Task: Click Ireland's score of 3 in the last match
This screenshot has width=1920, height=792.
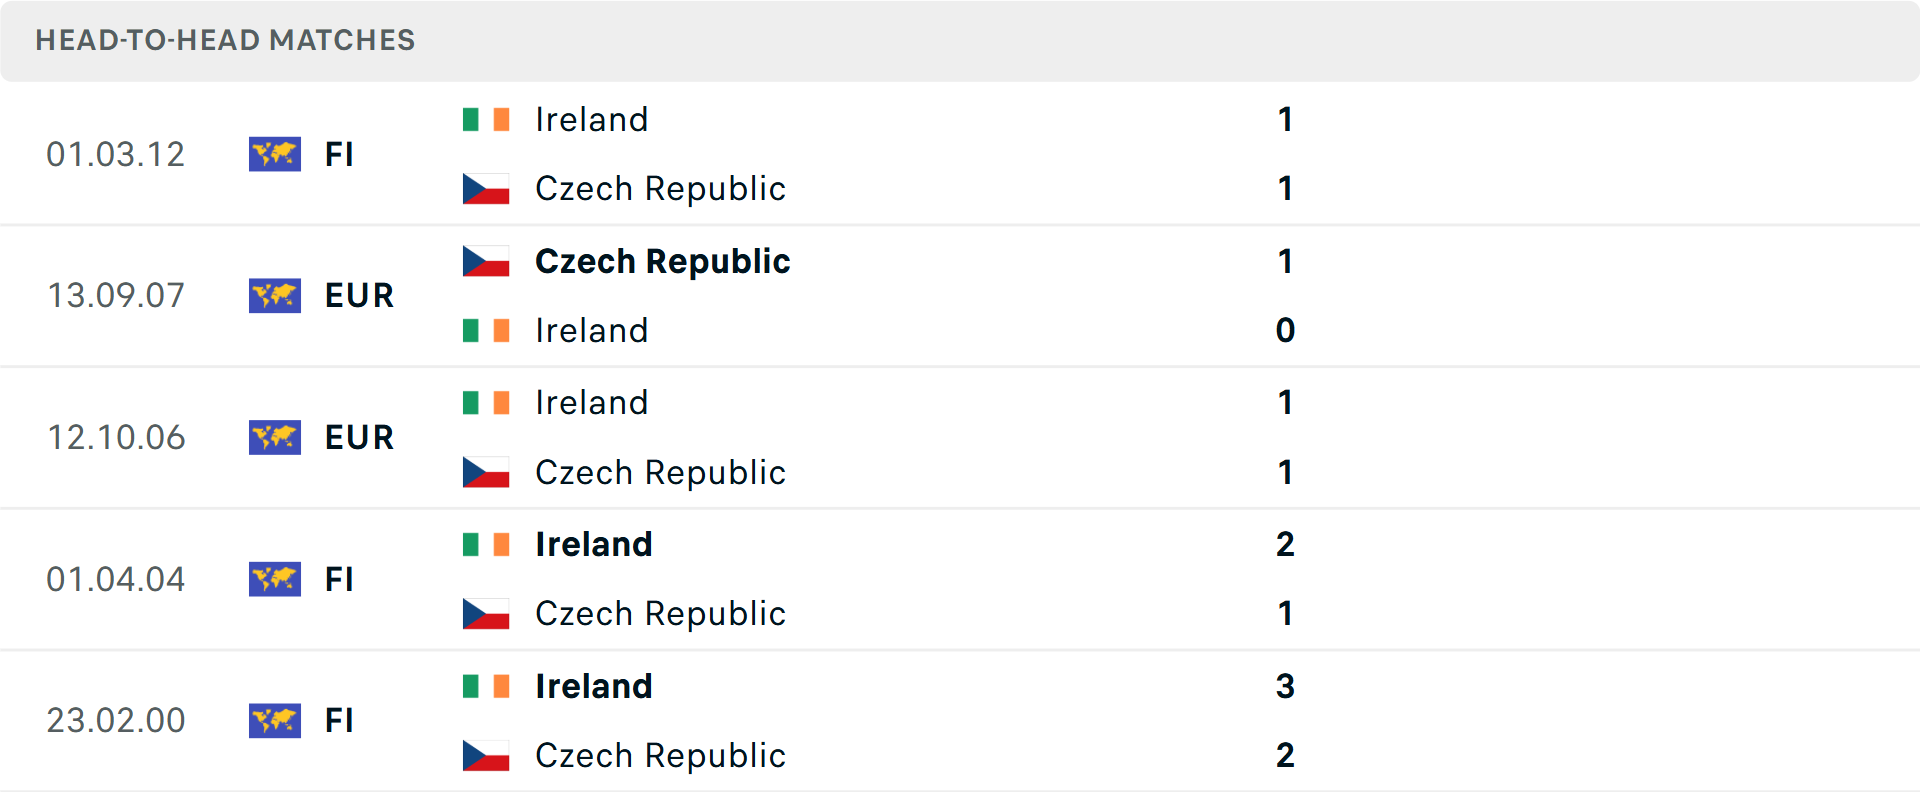Action: click(x=1285, y=687)
